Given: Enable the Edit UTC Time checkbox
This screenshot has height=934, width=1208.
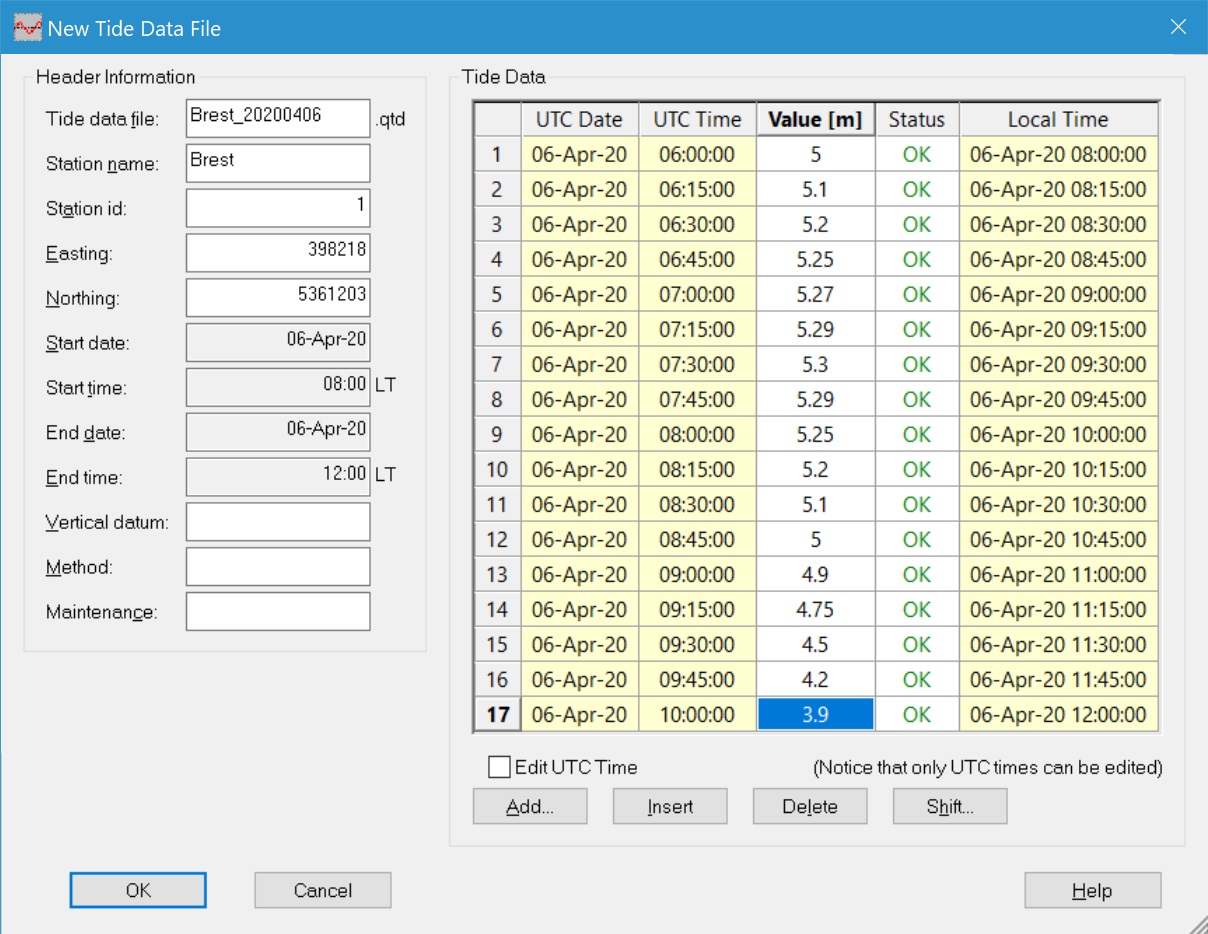Looking at the screenshot, I should [x=499, y=767].
